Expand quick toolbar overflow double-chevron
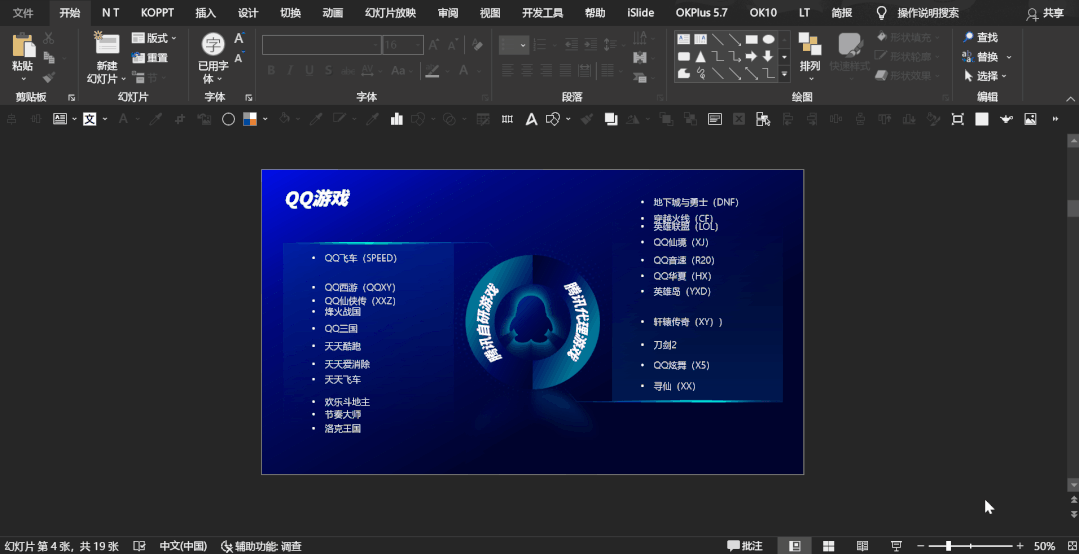The width and height of the screenshot is (1079, 554). [1055, 119]
